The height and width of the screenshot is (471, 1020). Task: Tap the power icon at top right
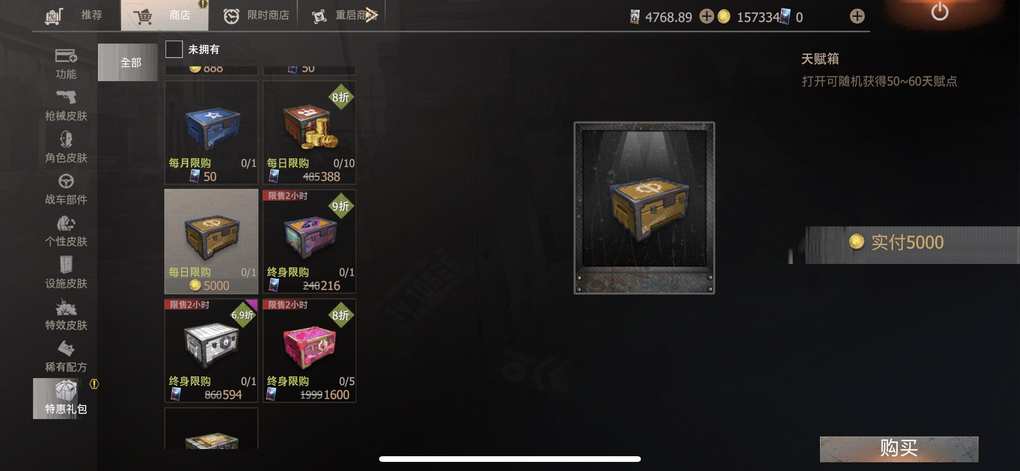(939, 11)
